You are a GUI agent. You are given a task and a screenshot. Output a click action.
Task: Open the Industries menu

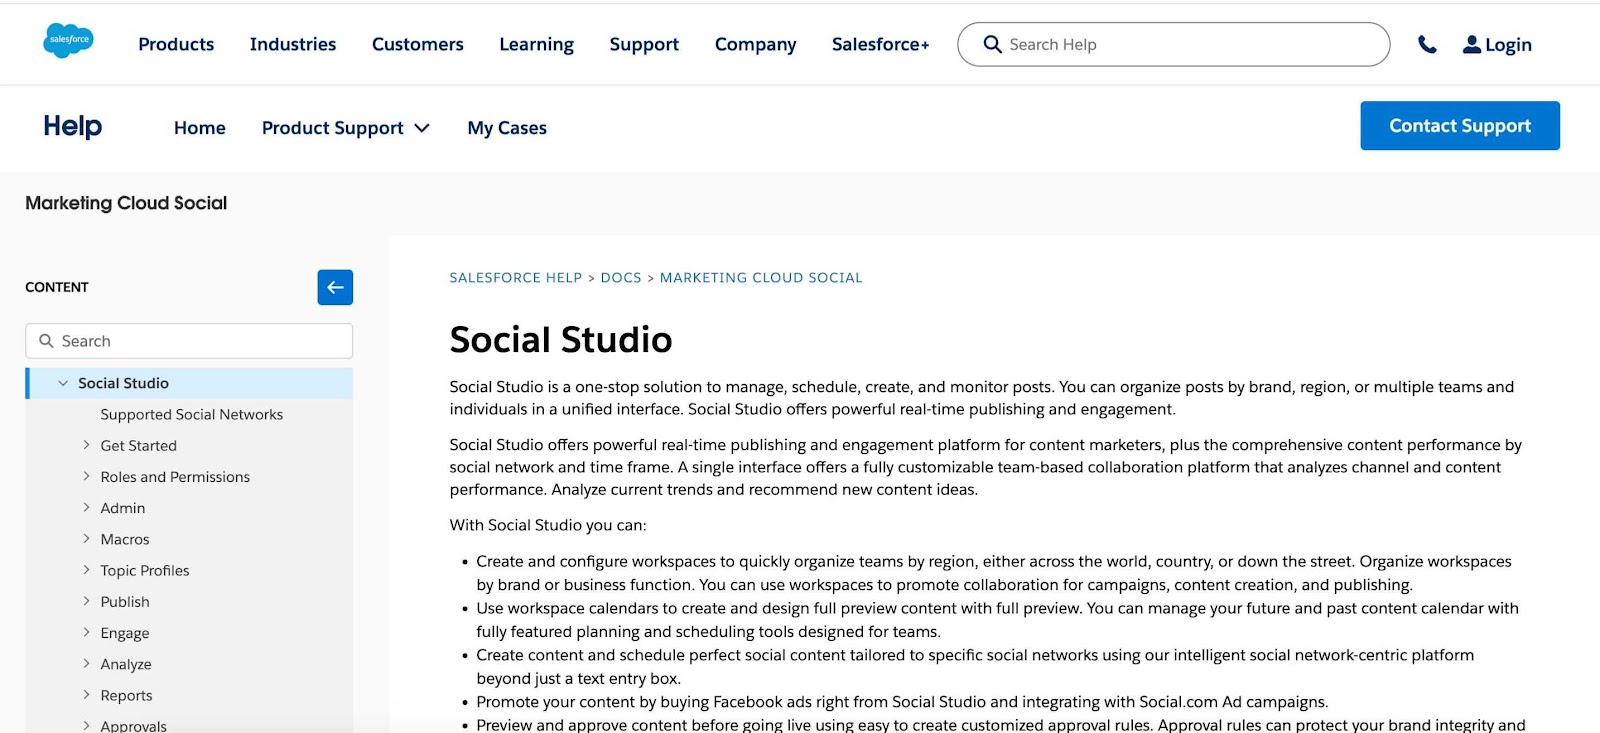pyautogui.click(x=293, y=44)
